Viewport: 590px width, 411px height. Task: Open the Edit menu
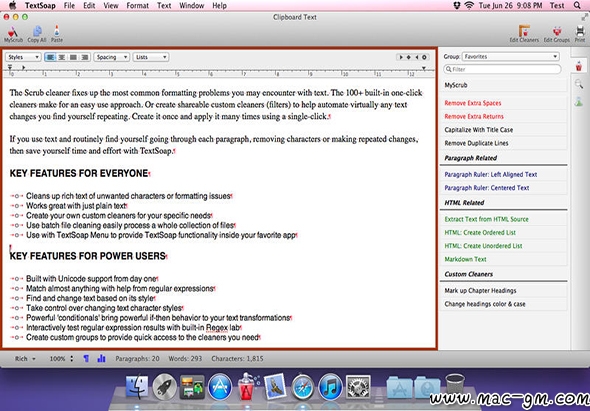coord(89,6)
